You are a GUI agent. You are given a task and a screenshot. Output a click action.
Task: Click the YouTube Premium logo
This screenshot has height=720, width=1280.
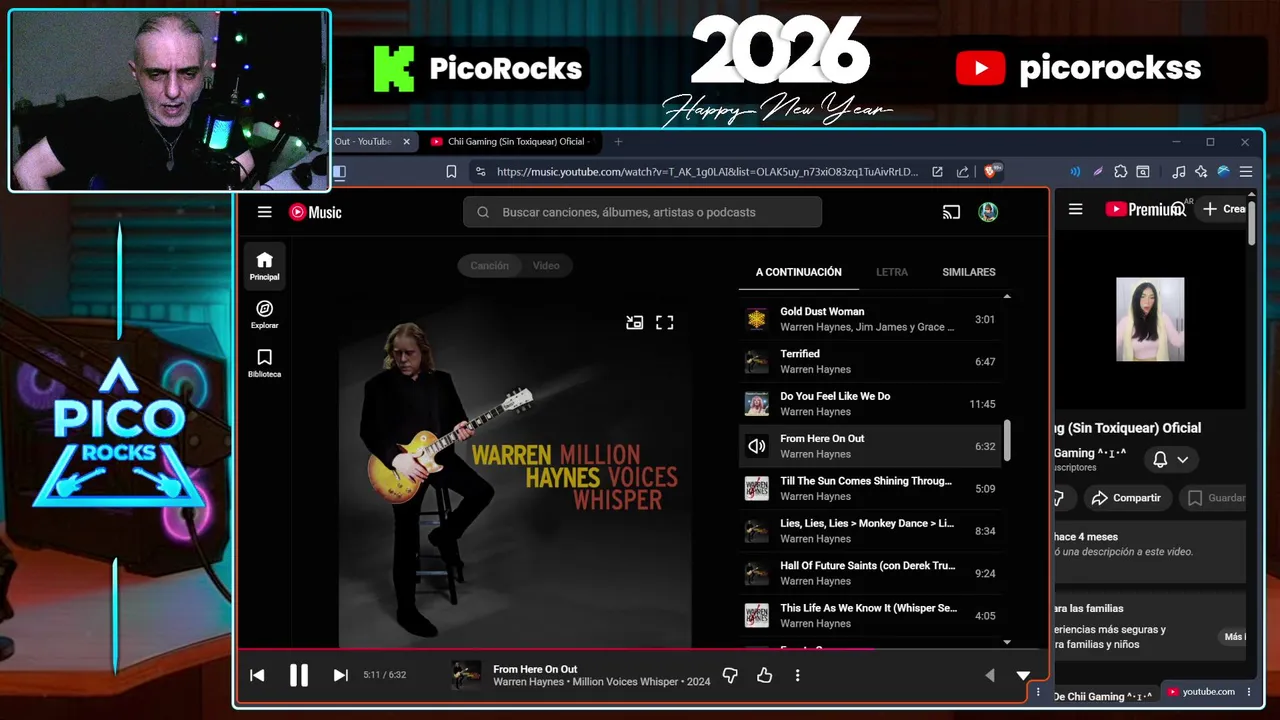point(1145,209)
